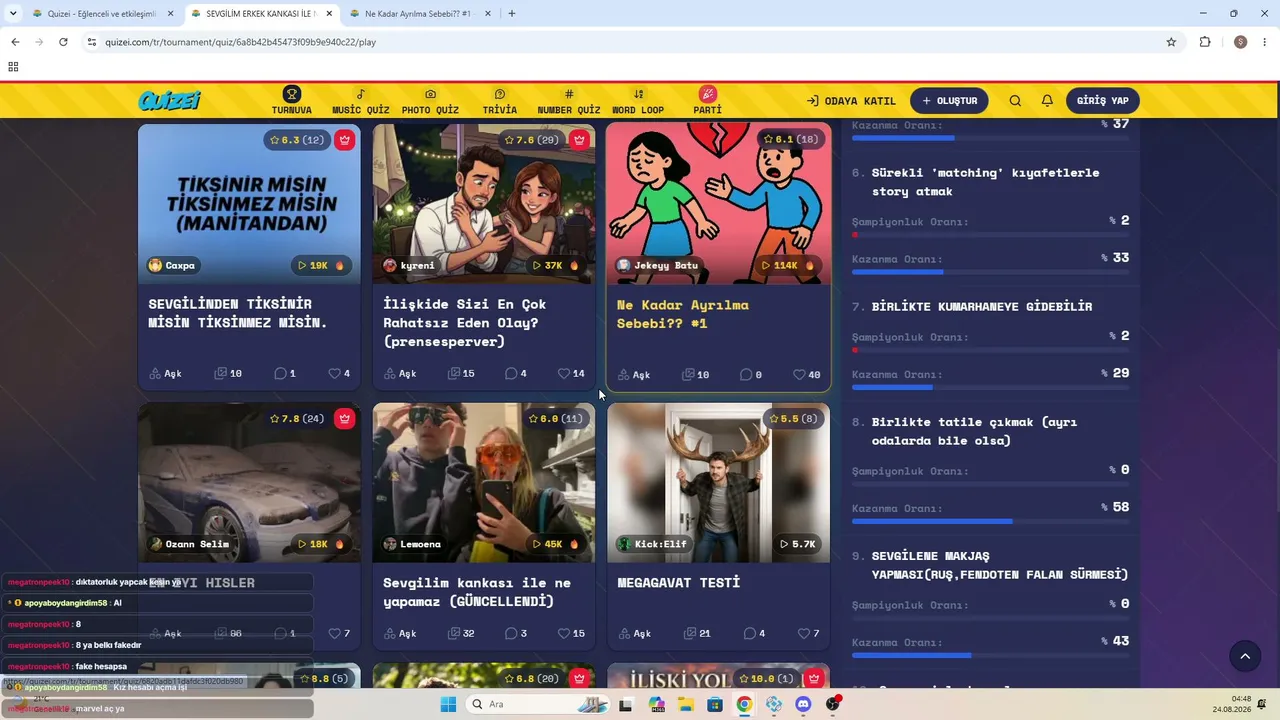
Task: Click the Aşk category on 'MEGAGAVAT TESTİ' card
Action: click(x=634, y=633)
